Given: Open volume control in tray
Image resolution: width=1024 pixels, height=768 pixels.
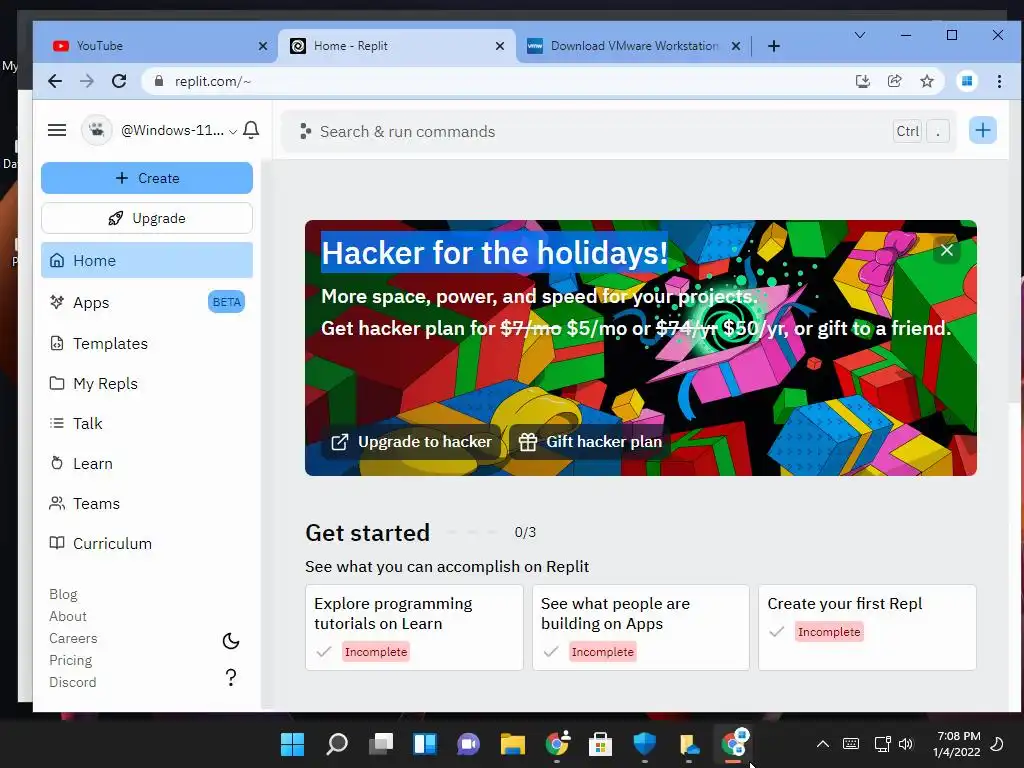Looking at the screenshot, I should (x=905, y=744).
